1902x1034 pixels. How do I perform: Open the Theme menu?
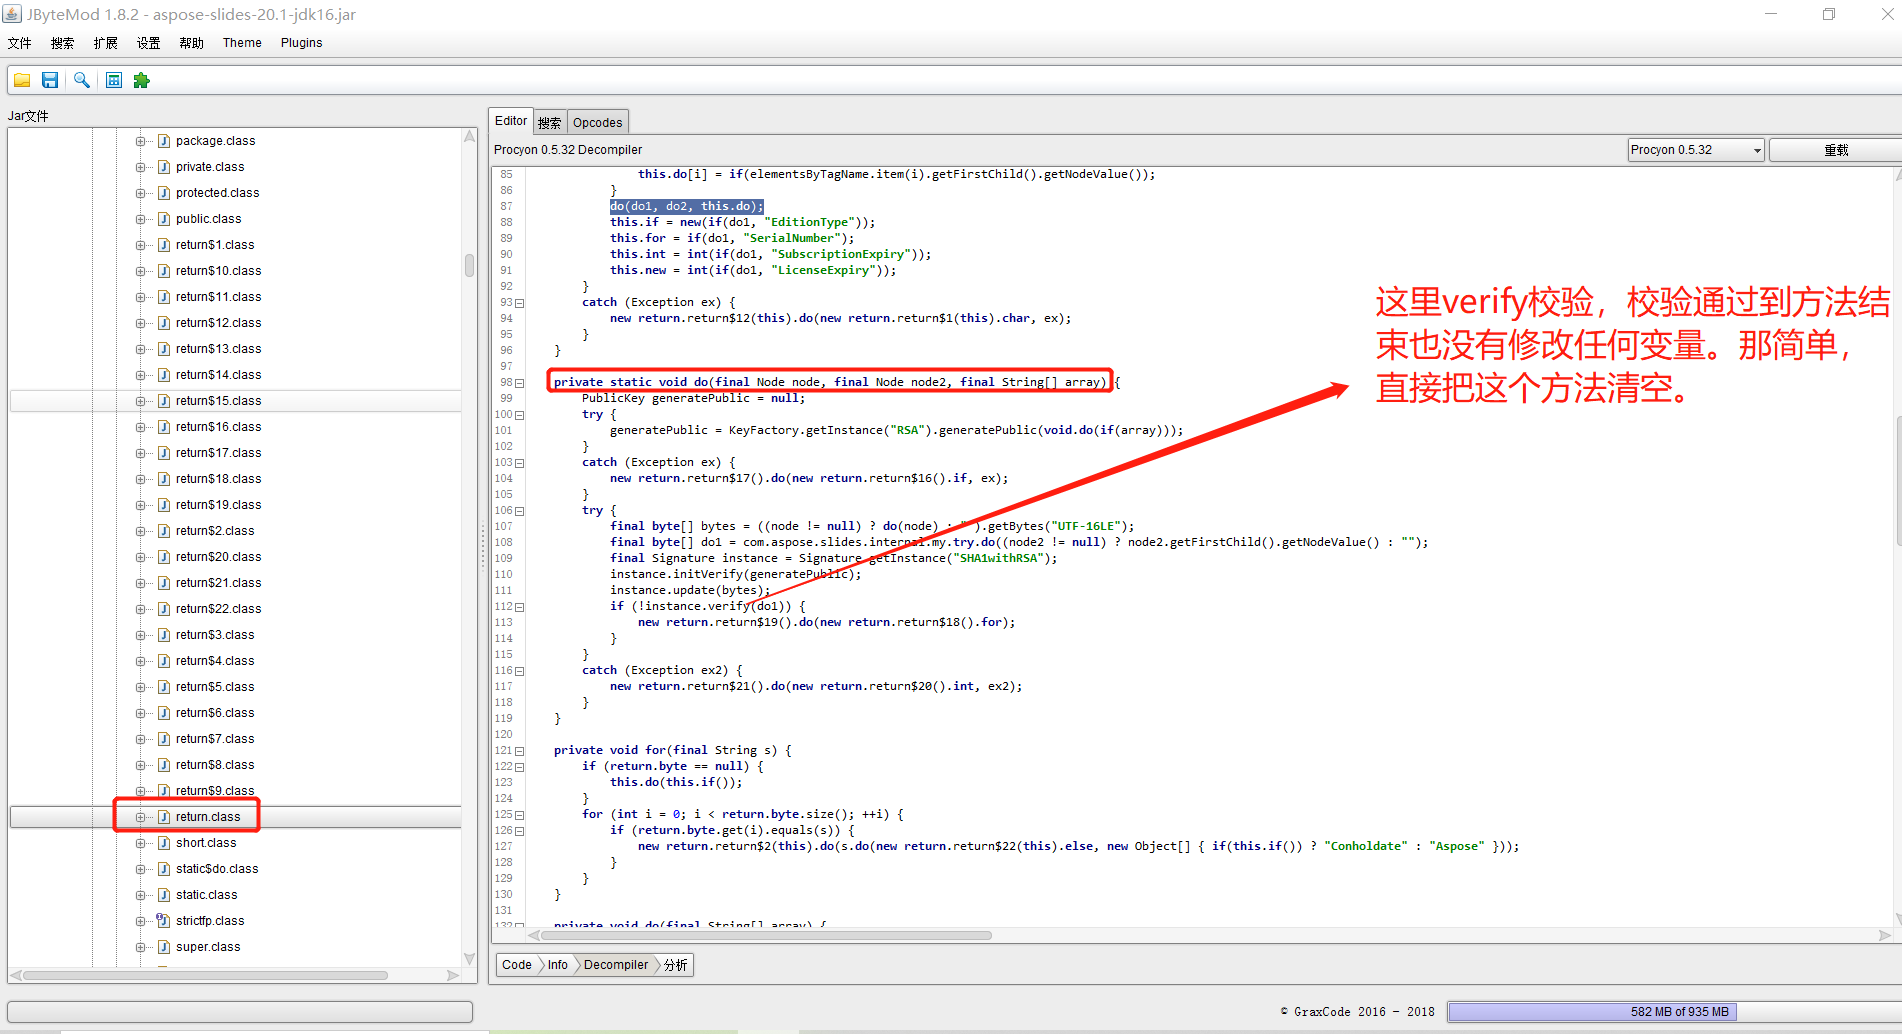(242, 43)
